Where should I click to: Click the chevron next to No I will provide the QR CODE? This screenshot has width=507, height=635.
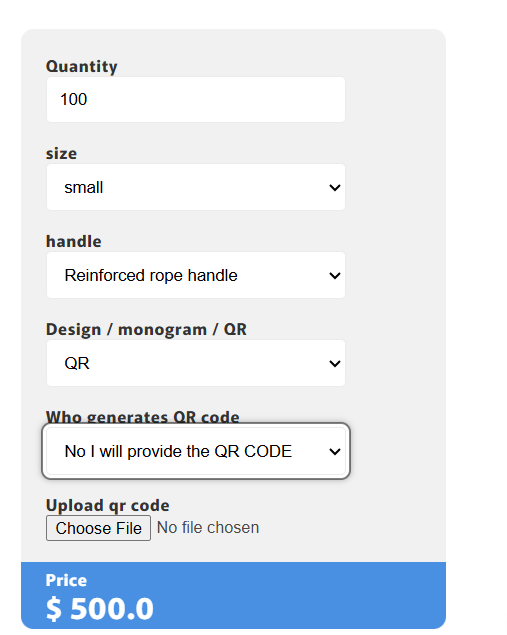pos(334,452)
